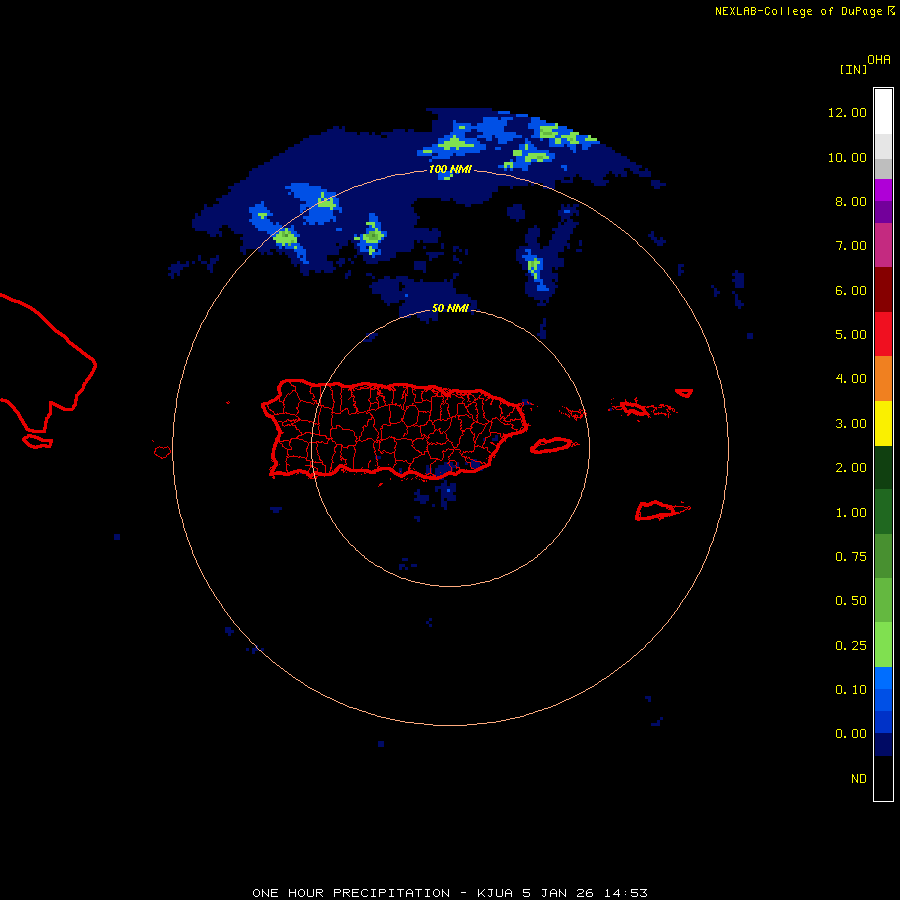Click the 4.00 legend value
Viewport: 900px width, 900px height.
pos(851,379)
